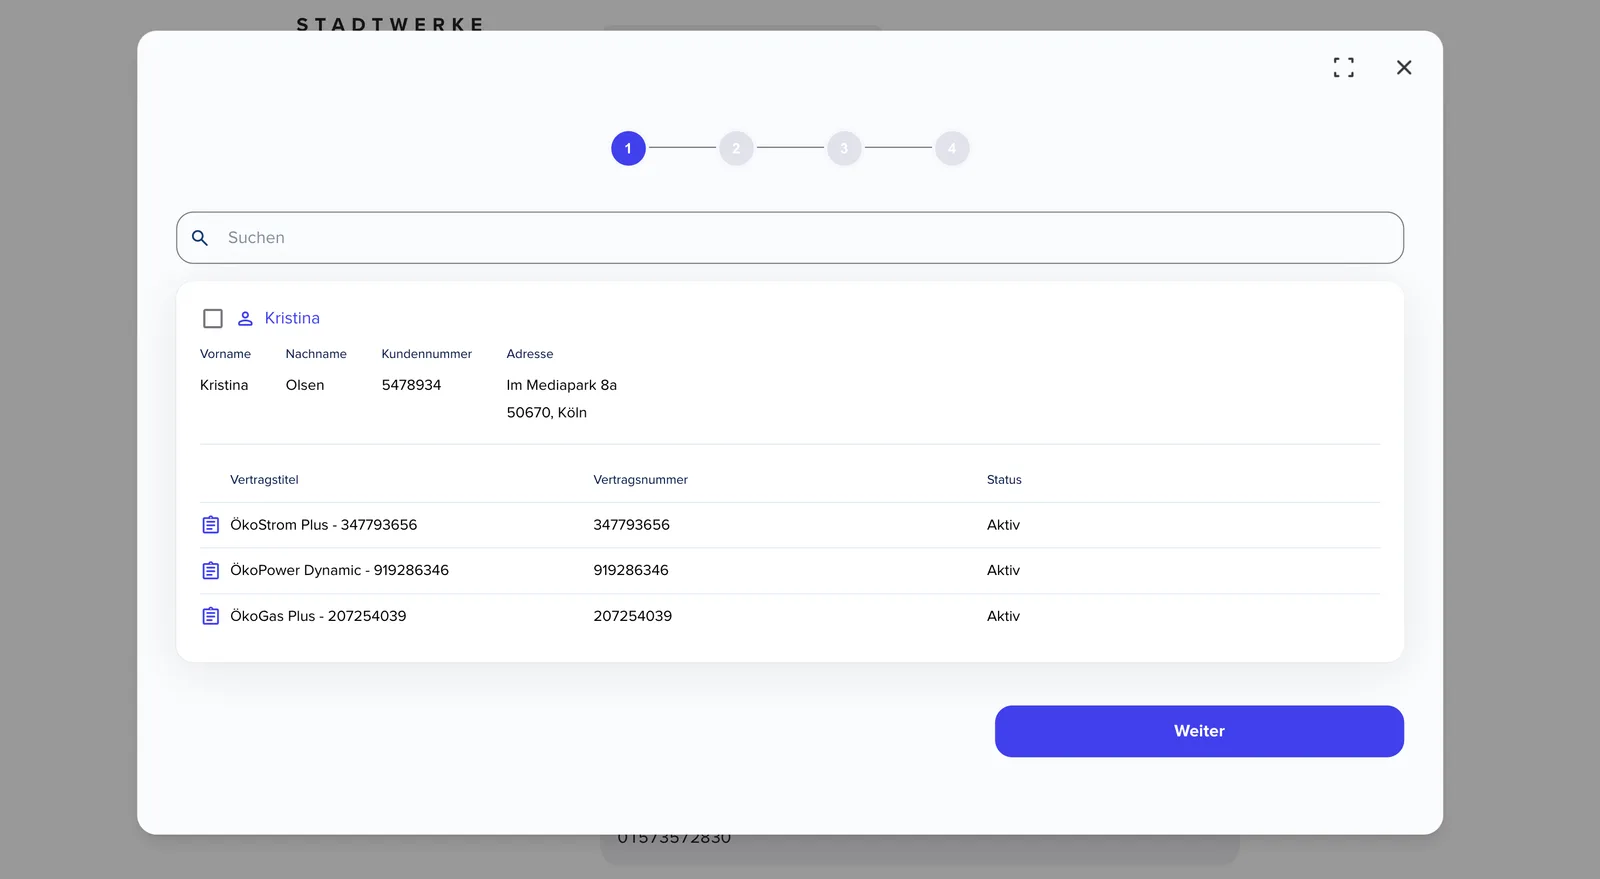Click the Vorname value Kristina
Image resolution: width=1600 pixels, height=879 pixels.
click(x=224, y=385)
